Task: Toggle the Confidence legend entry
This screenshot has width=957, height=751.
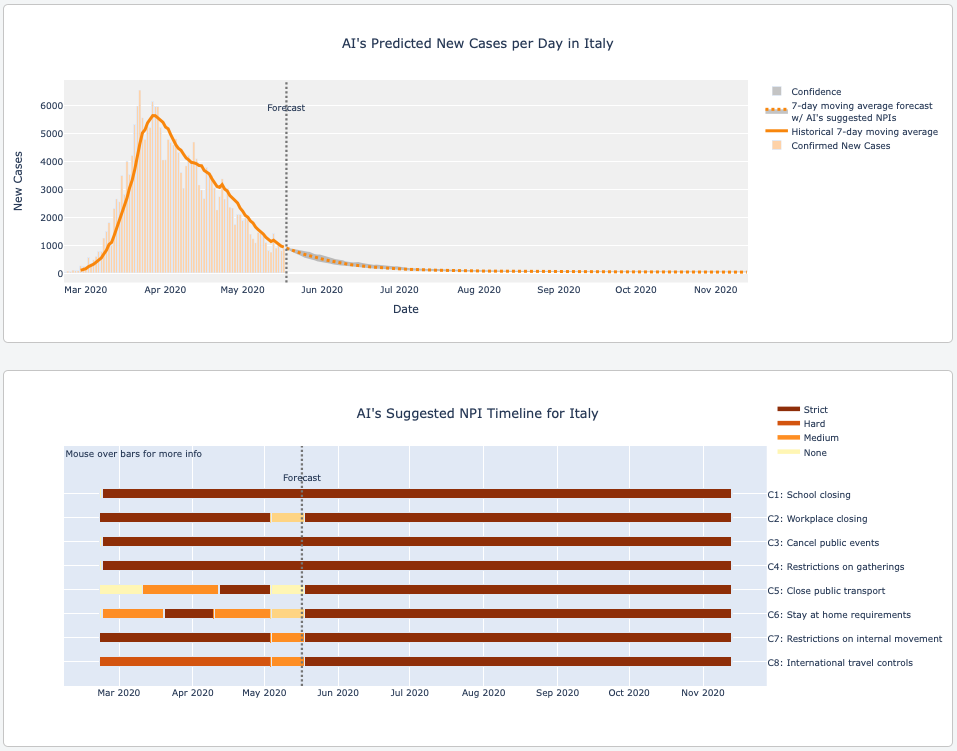Action: (x=815, y=92)
